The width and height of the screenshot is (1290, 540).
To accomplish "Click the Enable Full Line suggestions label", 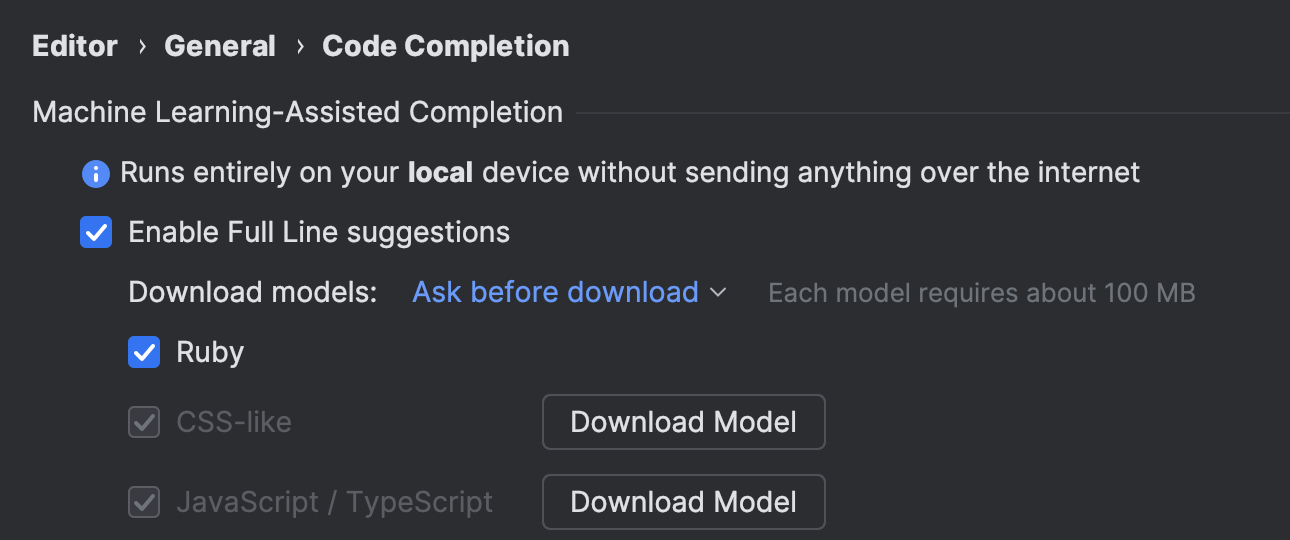I will (x=319, y=233).
